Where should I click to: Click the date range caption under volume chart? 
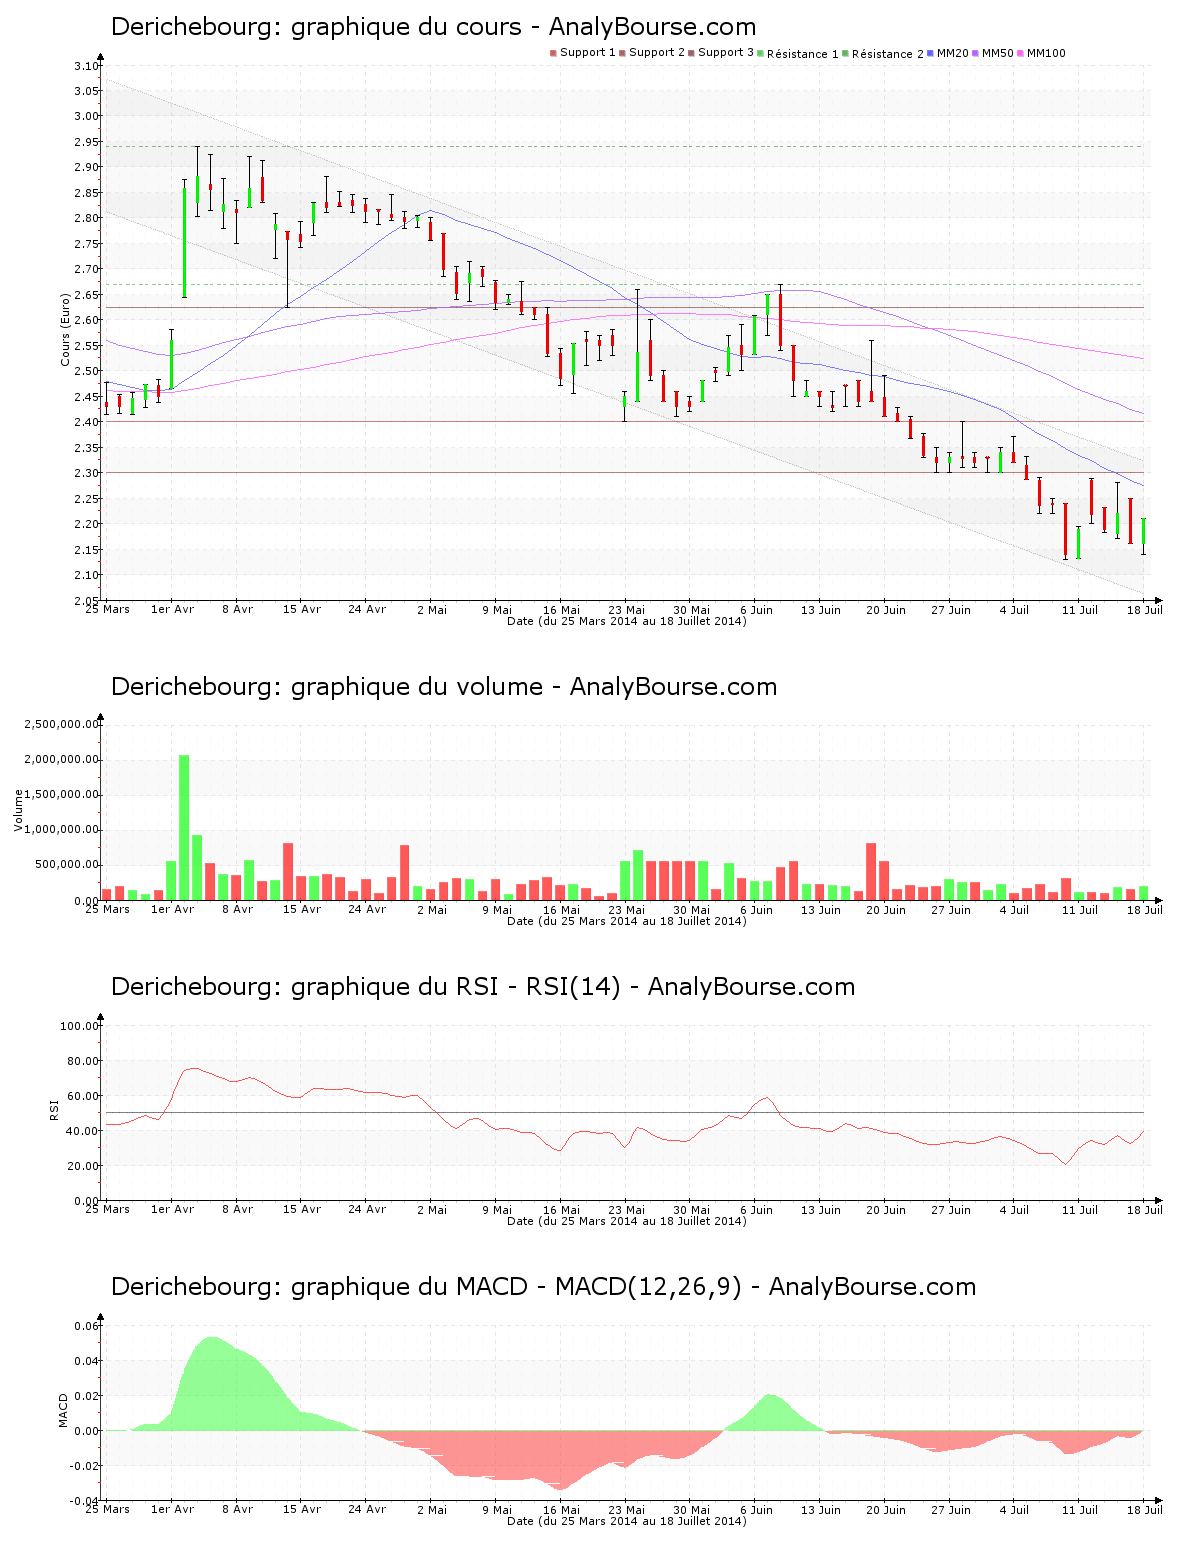627,921
